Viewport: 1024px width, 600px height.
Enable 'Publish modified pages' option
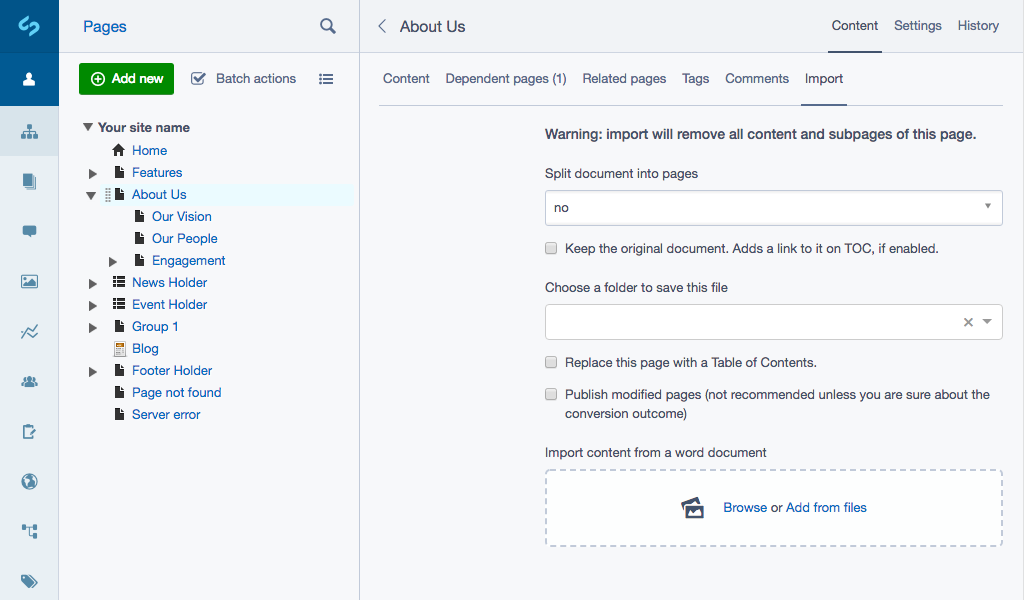click(x=551, y=394)
